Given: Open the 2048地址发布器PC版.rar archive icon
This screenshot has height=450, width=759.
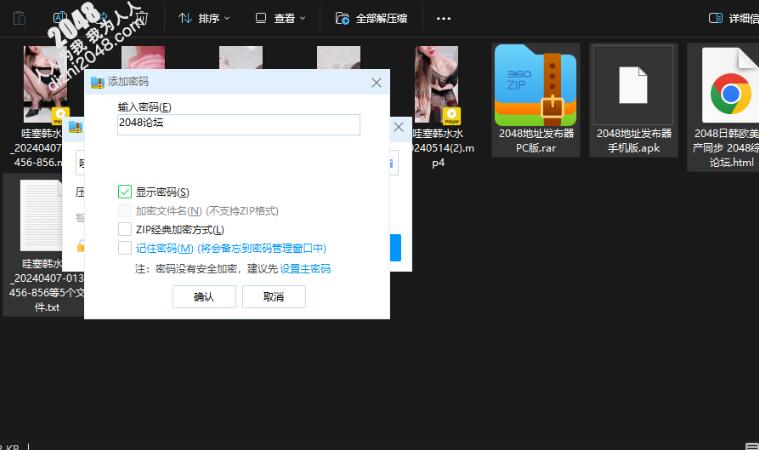Looking at the screenshot, I should (535, 86).
